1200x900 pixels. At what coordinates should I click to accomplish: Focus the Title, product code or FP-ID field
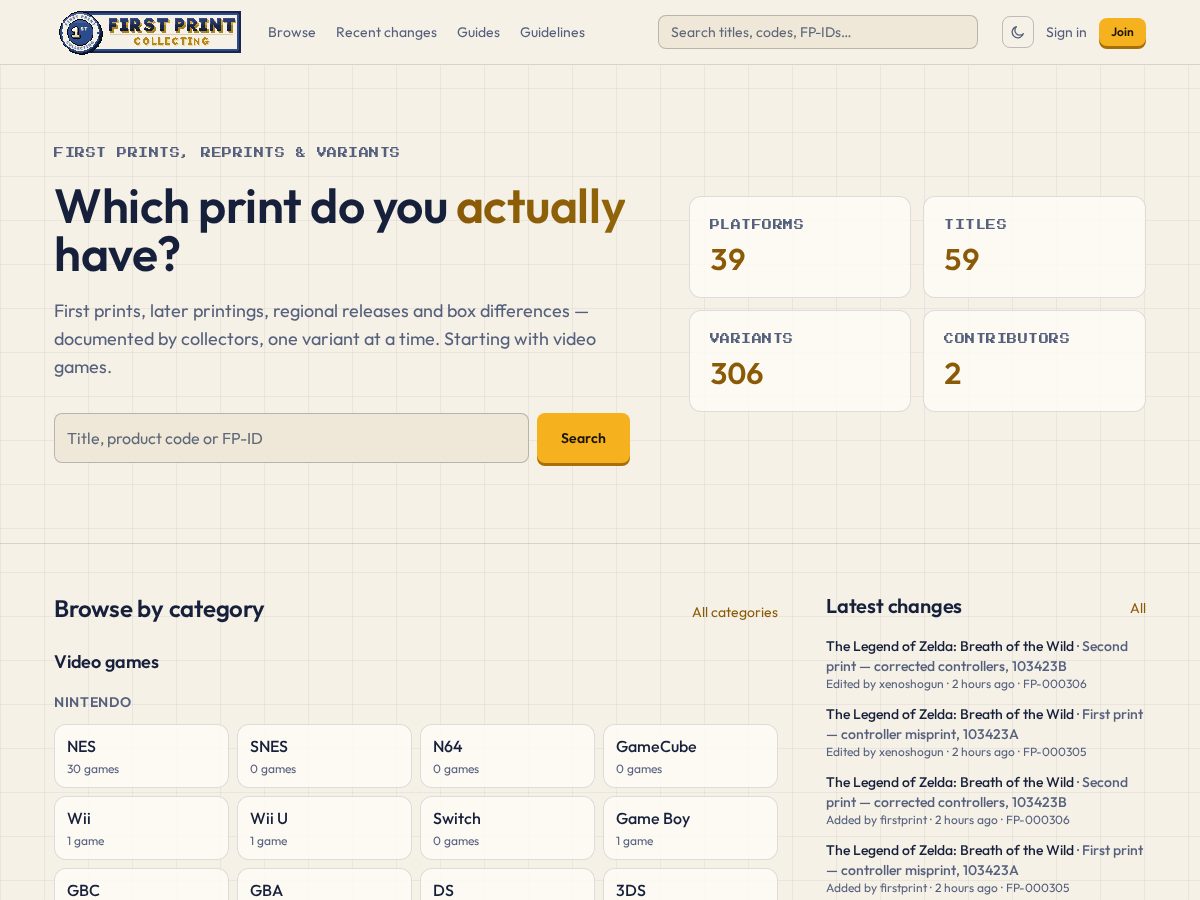click(x=291, y=438)
